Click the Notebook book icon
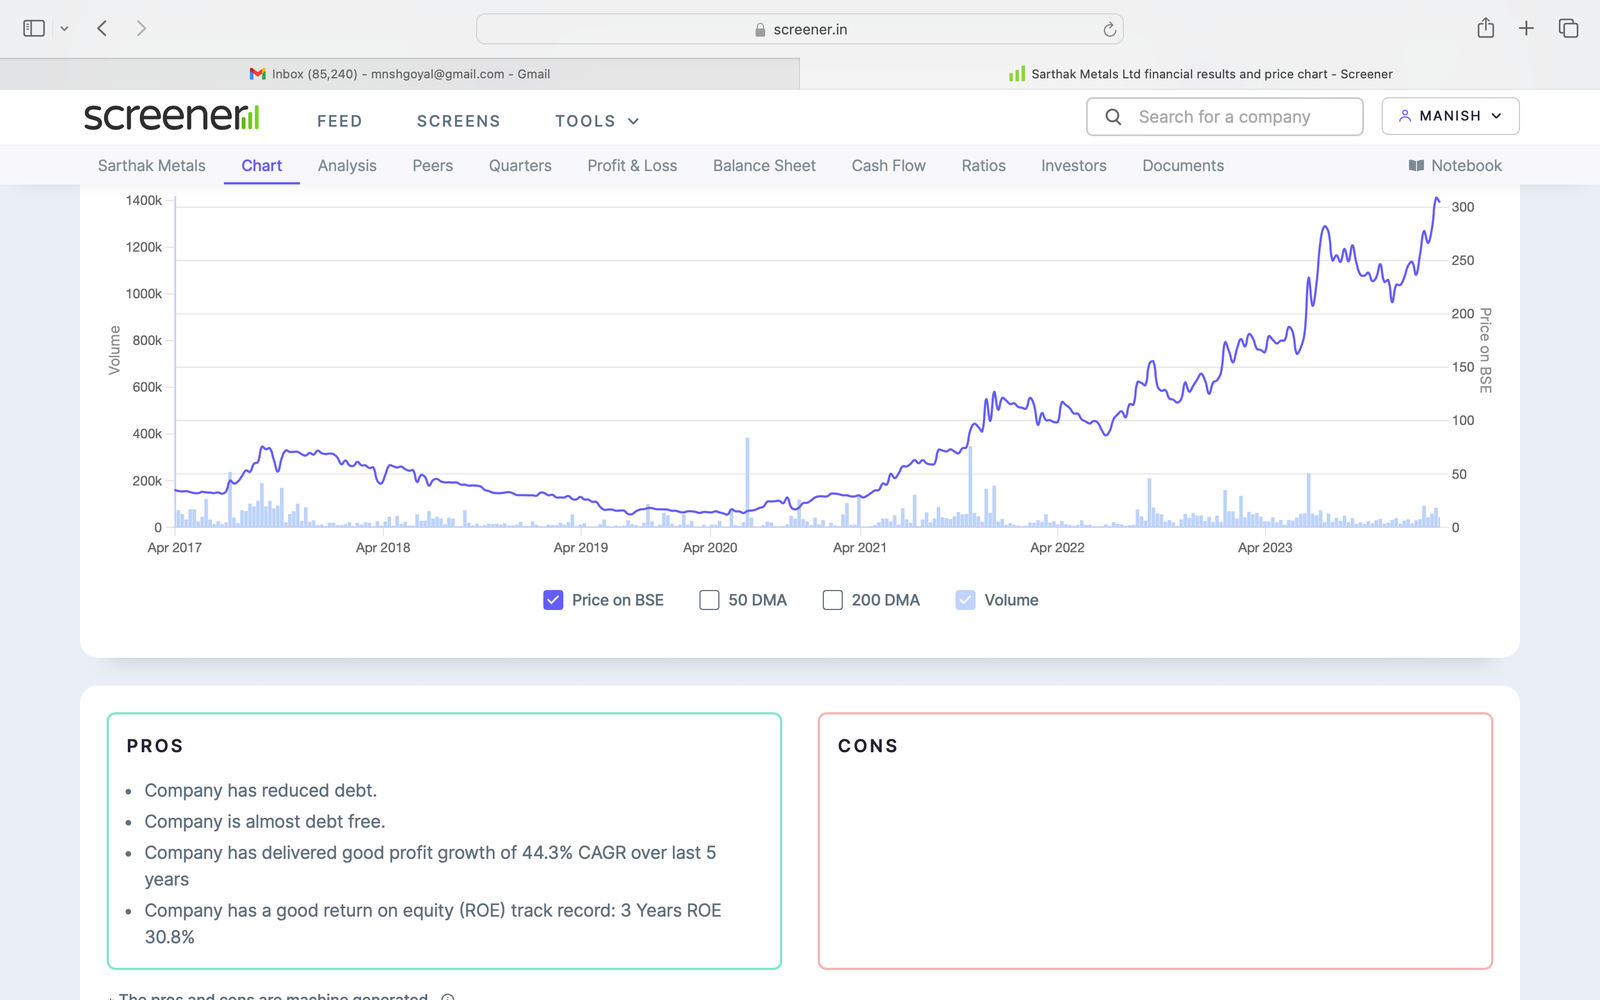The height and width of the screenshot is (1000, 1600). coord(1416,166)
